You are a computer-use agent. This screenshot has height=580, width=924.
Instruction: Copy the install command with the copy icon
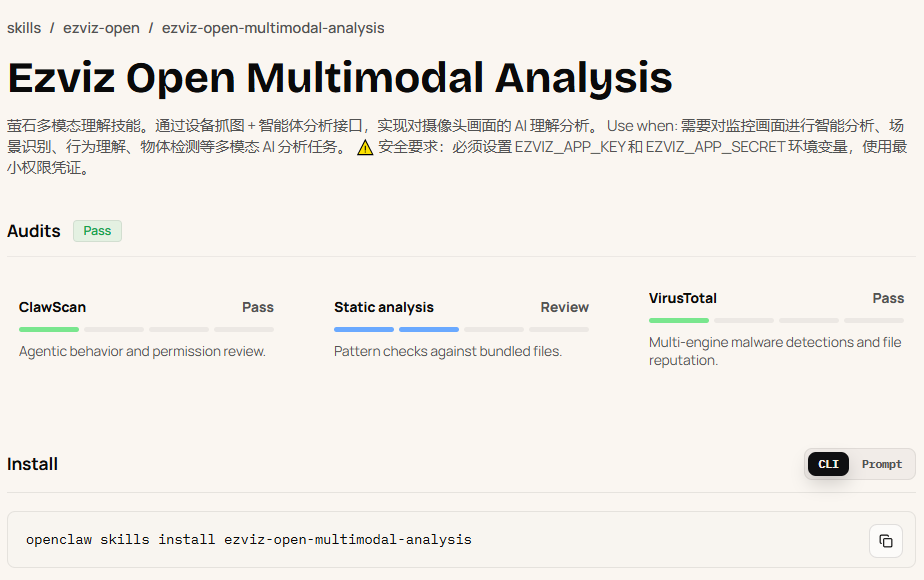click(x=886, y=541)
